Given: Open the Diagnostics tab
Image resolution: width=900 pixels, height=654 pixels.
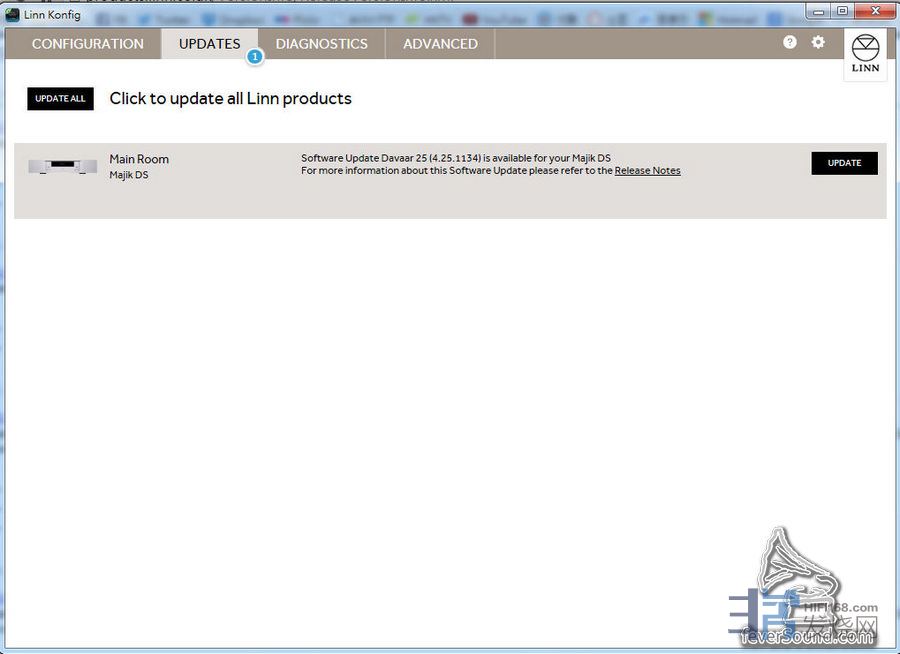Looking at the screenshot, I should pyautogui.click(x=321, y=44).
